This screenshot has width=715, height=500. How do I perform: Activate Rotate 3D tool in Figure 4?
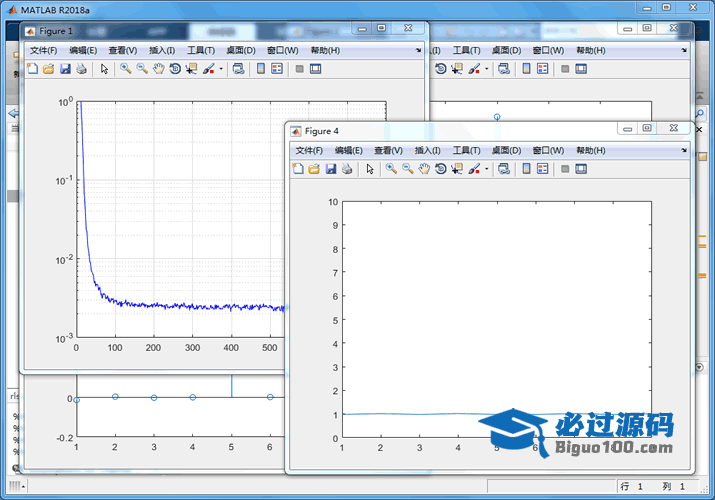point(440,169)
